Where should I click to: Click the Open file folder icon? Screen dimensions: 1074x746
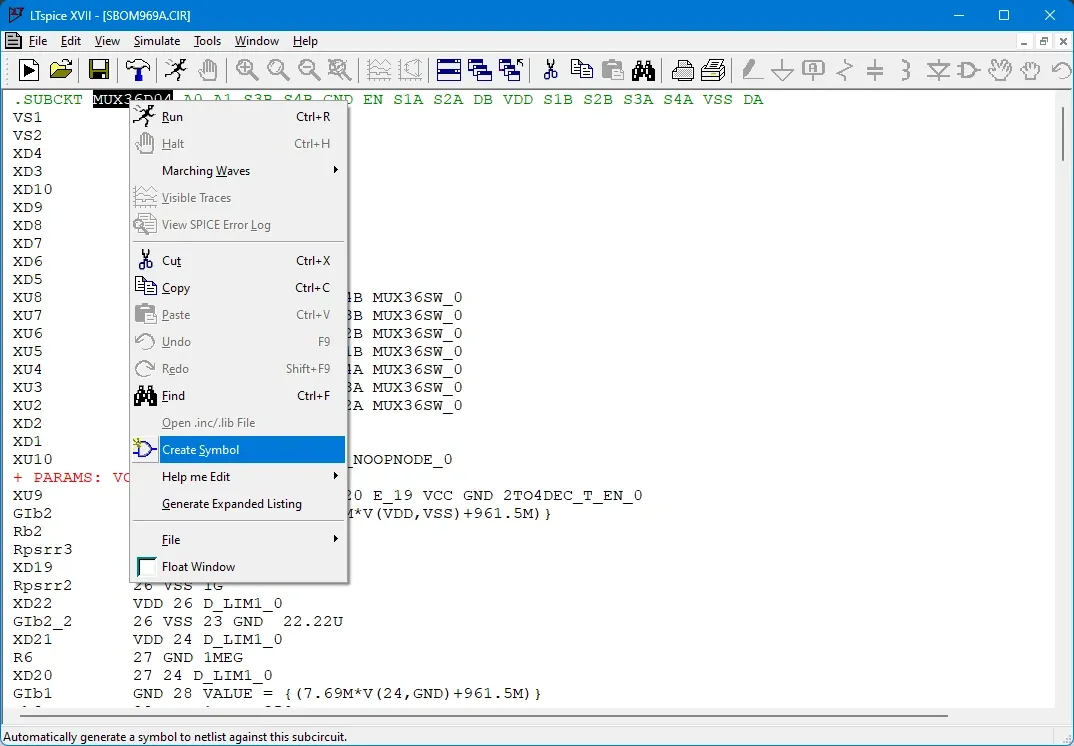click(61, 70)
